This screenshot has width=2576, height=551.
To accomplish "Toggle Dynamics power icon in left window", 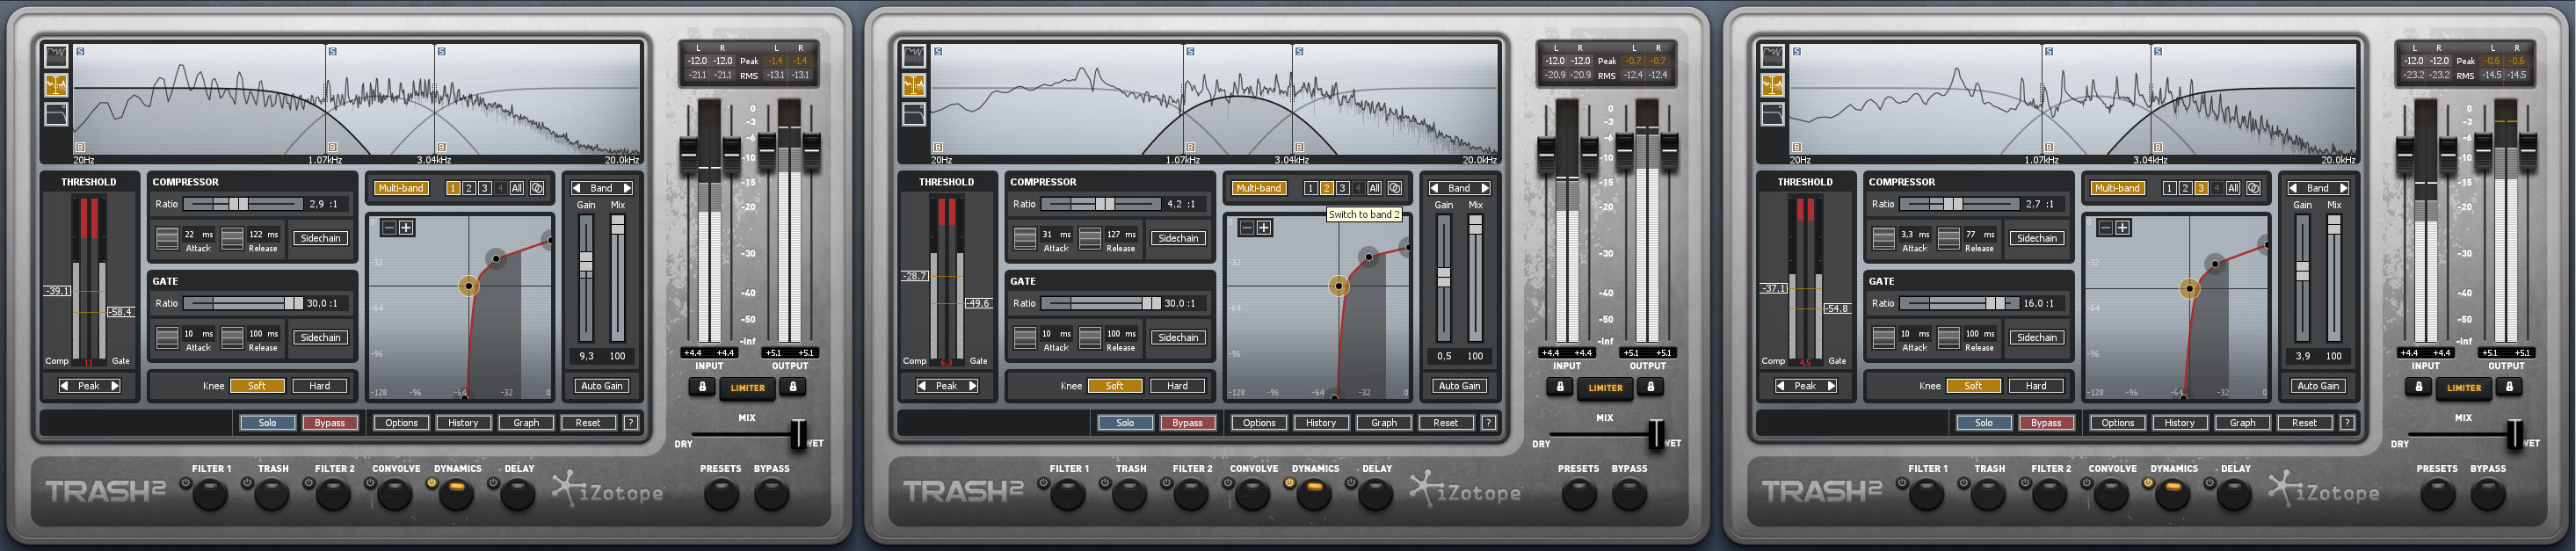I will click(432, 483).
